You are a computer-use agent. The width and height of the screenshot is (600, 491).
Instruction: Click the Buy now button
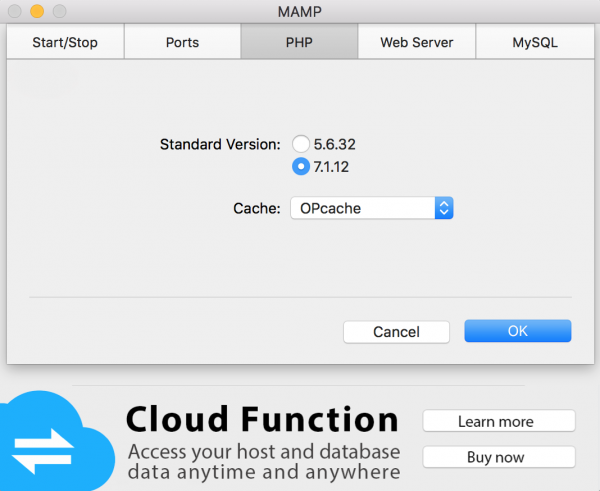[499, 457]
